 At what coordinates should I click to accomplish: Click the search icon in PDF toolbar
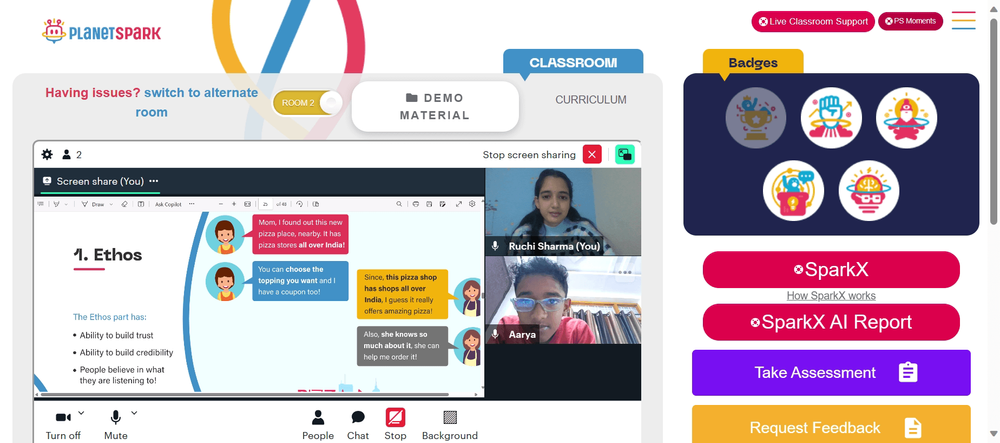click(399, 204)
